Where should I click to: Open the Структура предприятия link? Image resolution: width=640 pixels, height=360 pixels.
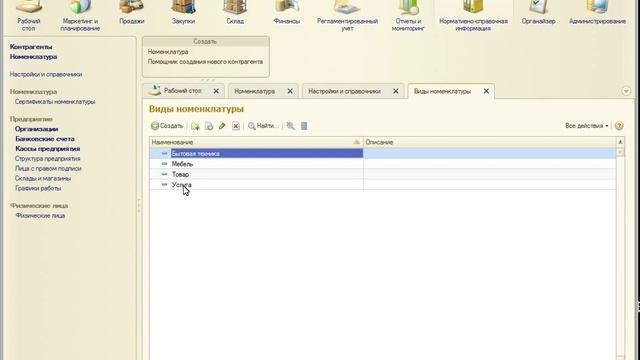pyautogui.click(x=47, y=158)
